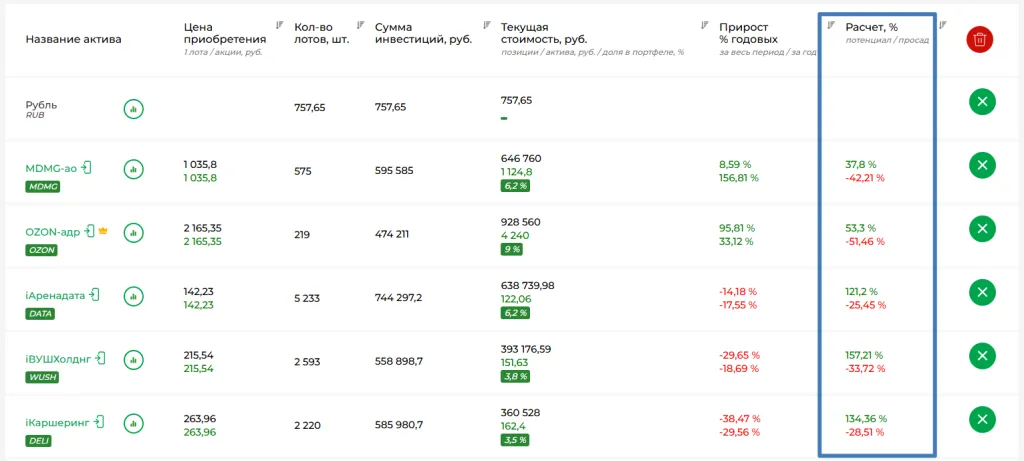Click the Название актива column header
1024x461 pixels.
coord(73,40)
